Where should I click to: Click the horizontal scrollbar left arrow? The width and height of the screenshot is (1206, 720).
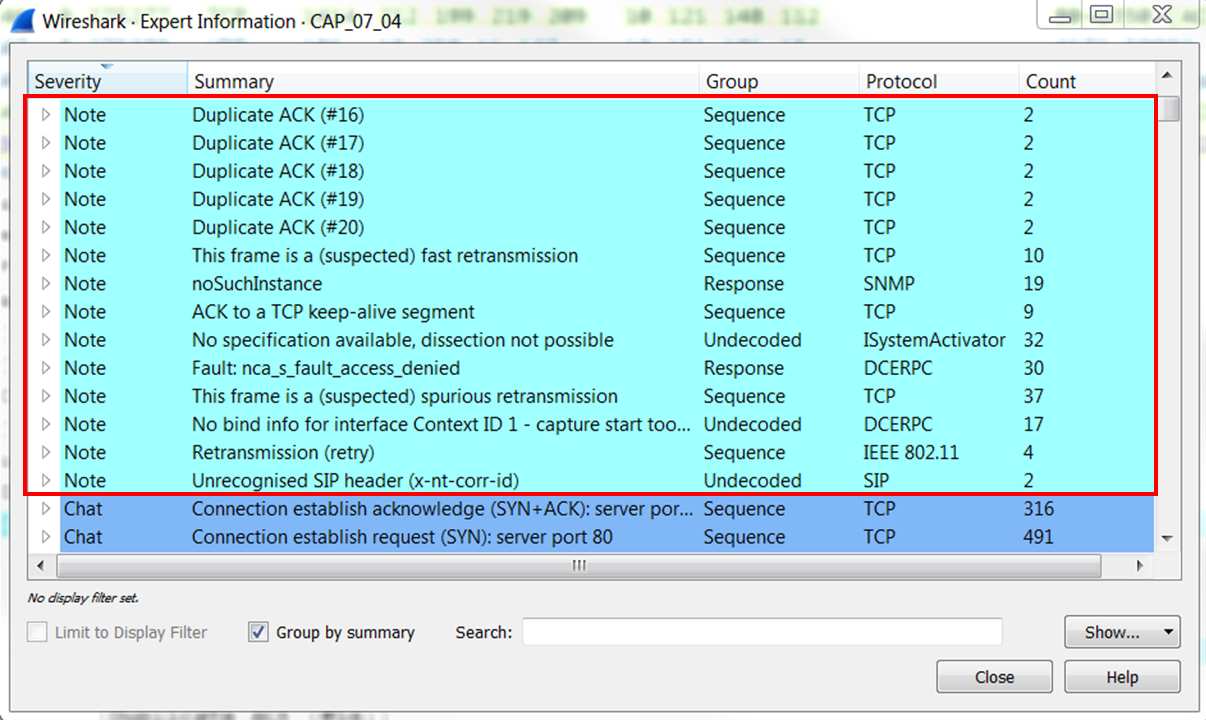pos(41,566)
